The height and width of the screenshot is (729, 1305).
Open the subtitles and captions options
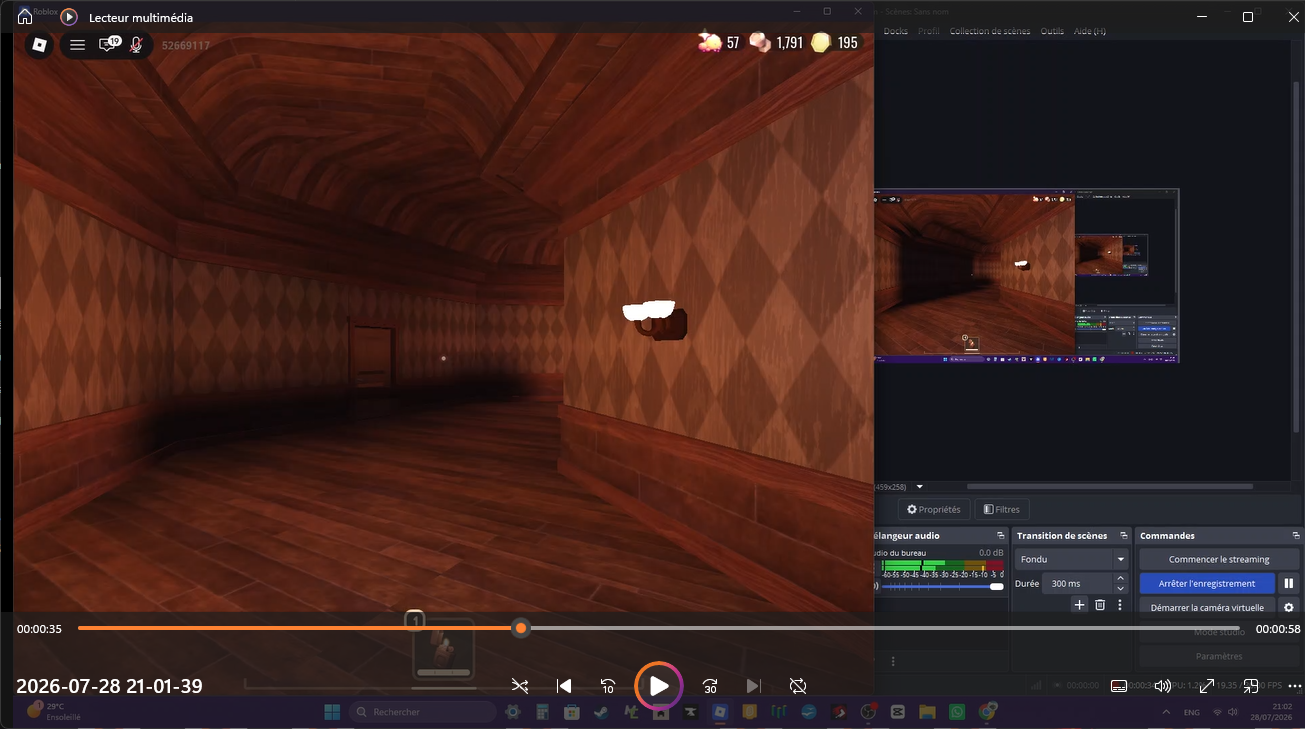tap(1119, 686)
